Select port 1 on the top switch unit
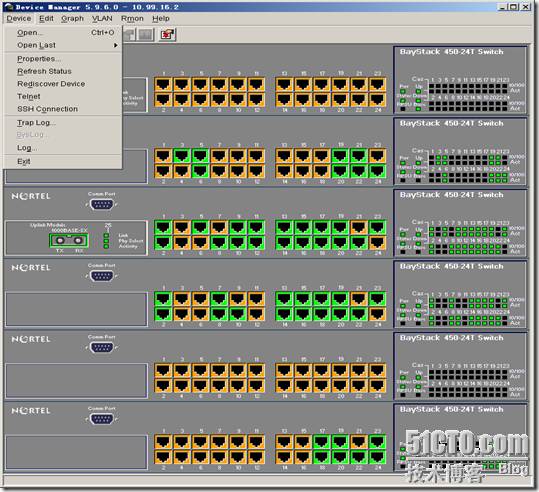Viewport: 539px width, 492px height. [x=163, y=84]
